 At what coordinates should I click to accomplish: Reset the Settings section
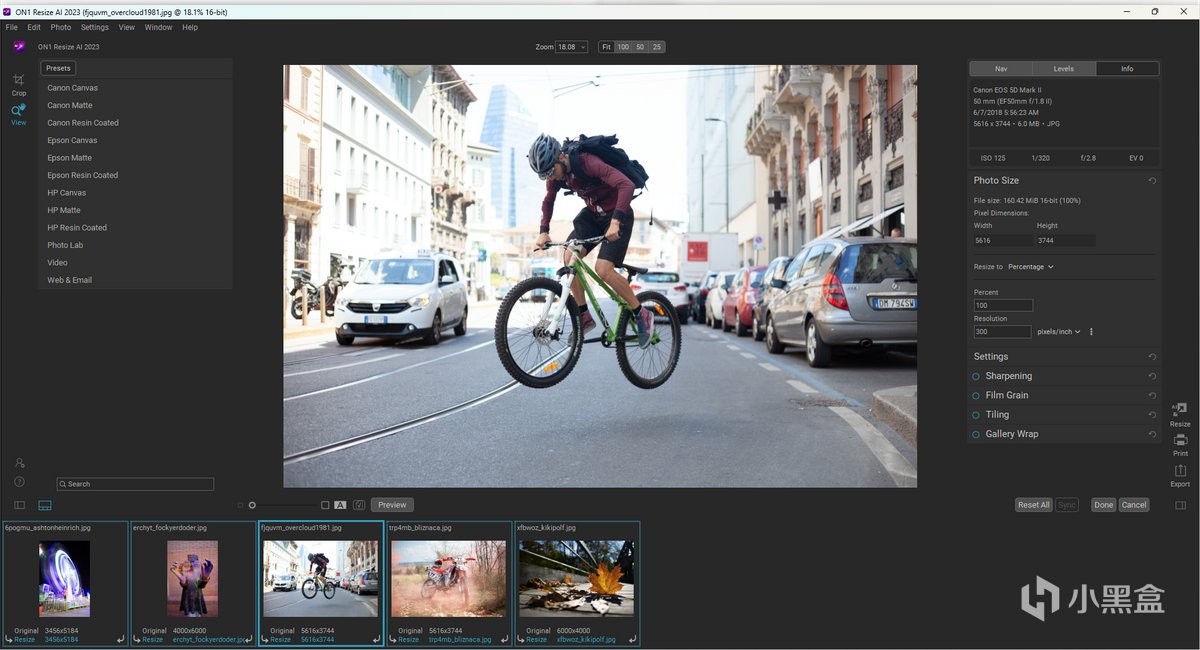click(1152, 357)
